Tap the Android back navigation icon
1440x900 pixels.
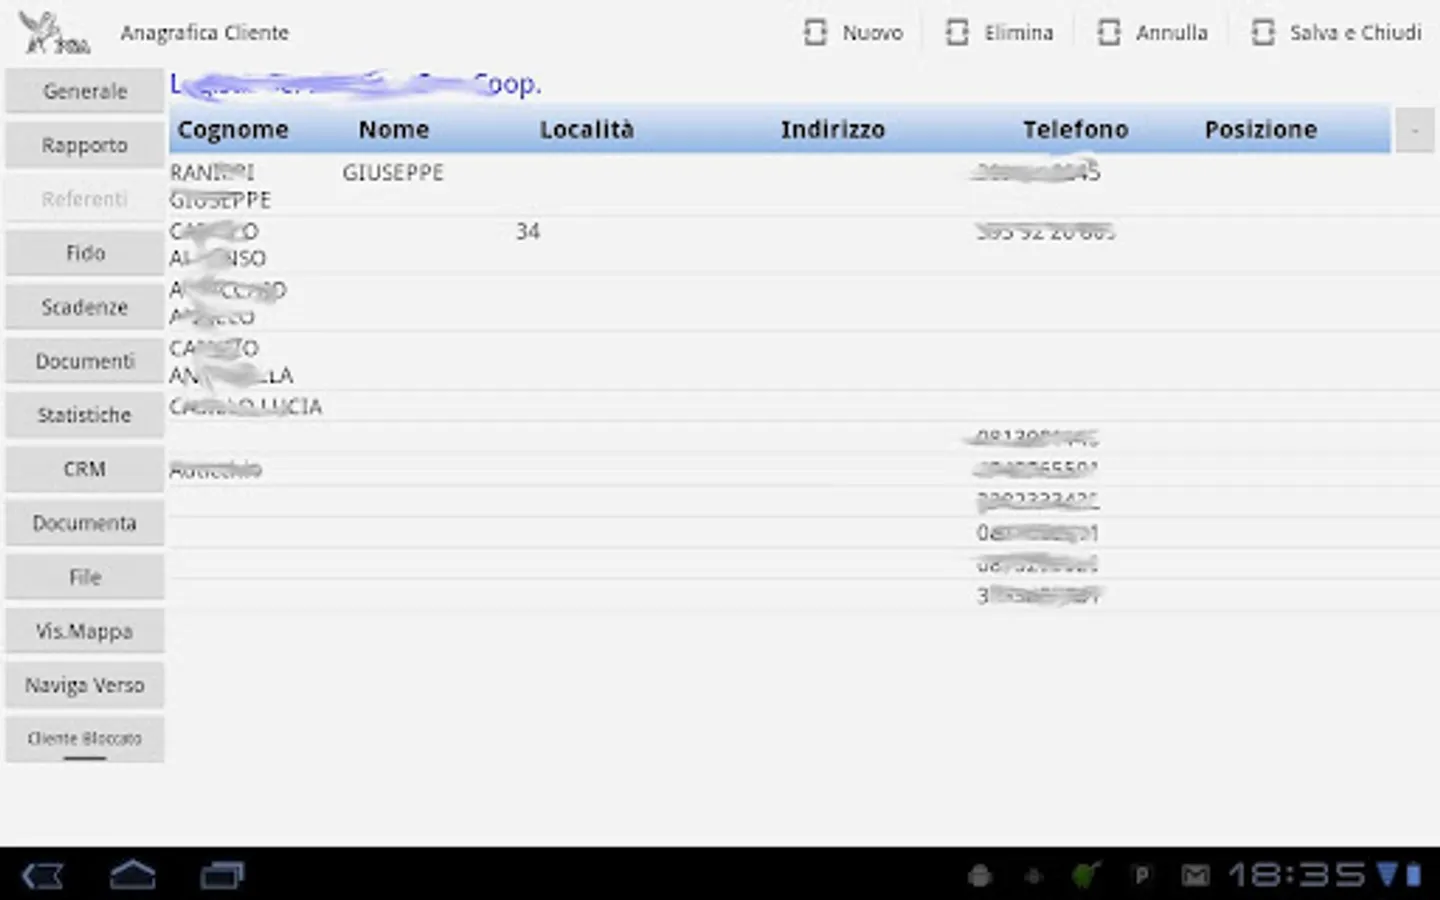[x=43, y=876]
